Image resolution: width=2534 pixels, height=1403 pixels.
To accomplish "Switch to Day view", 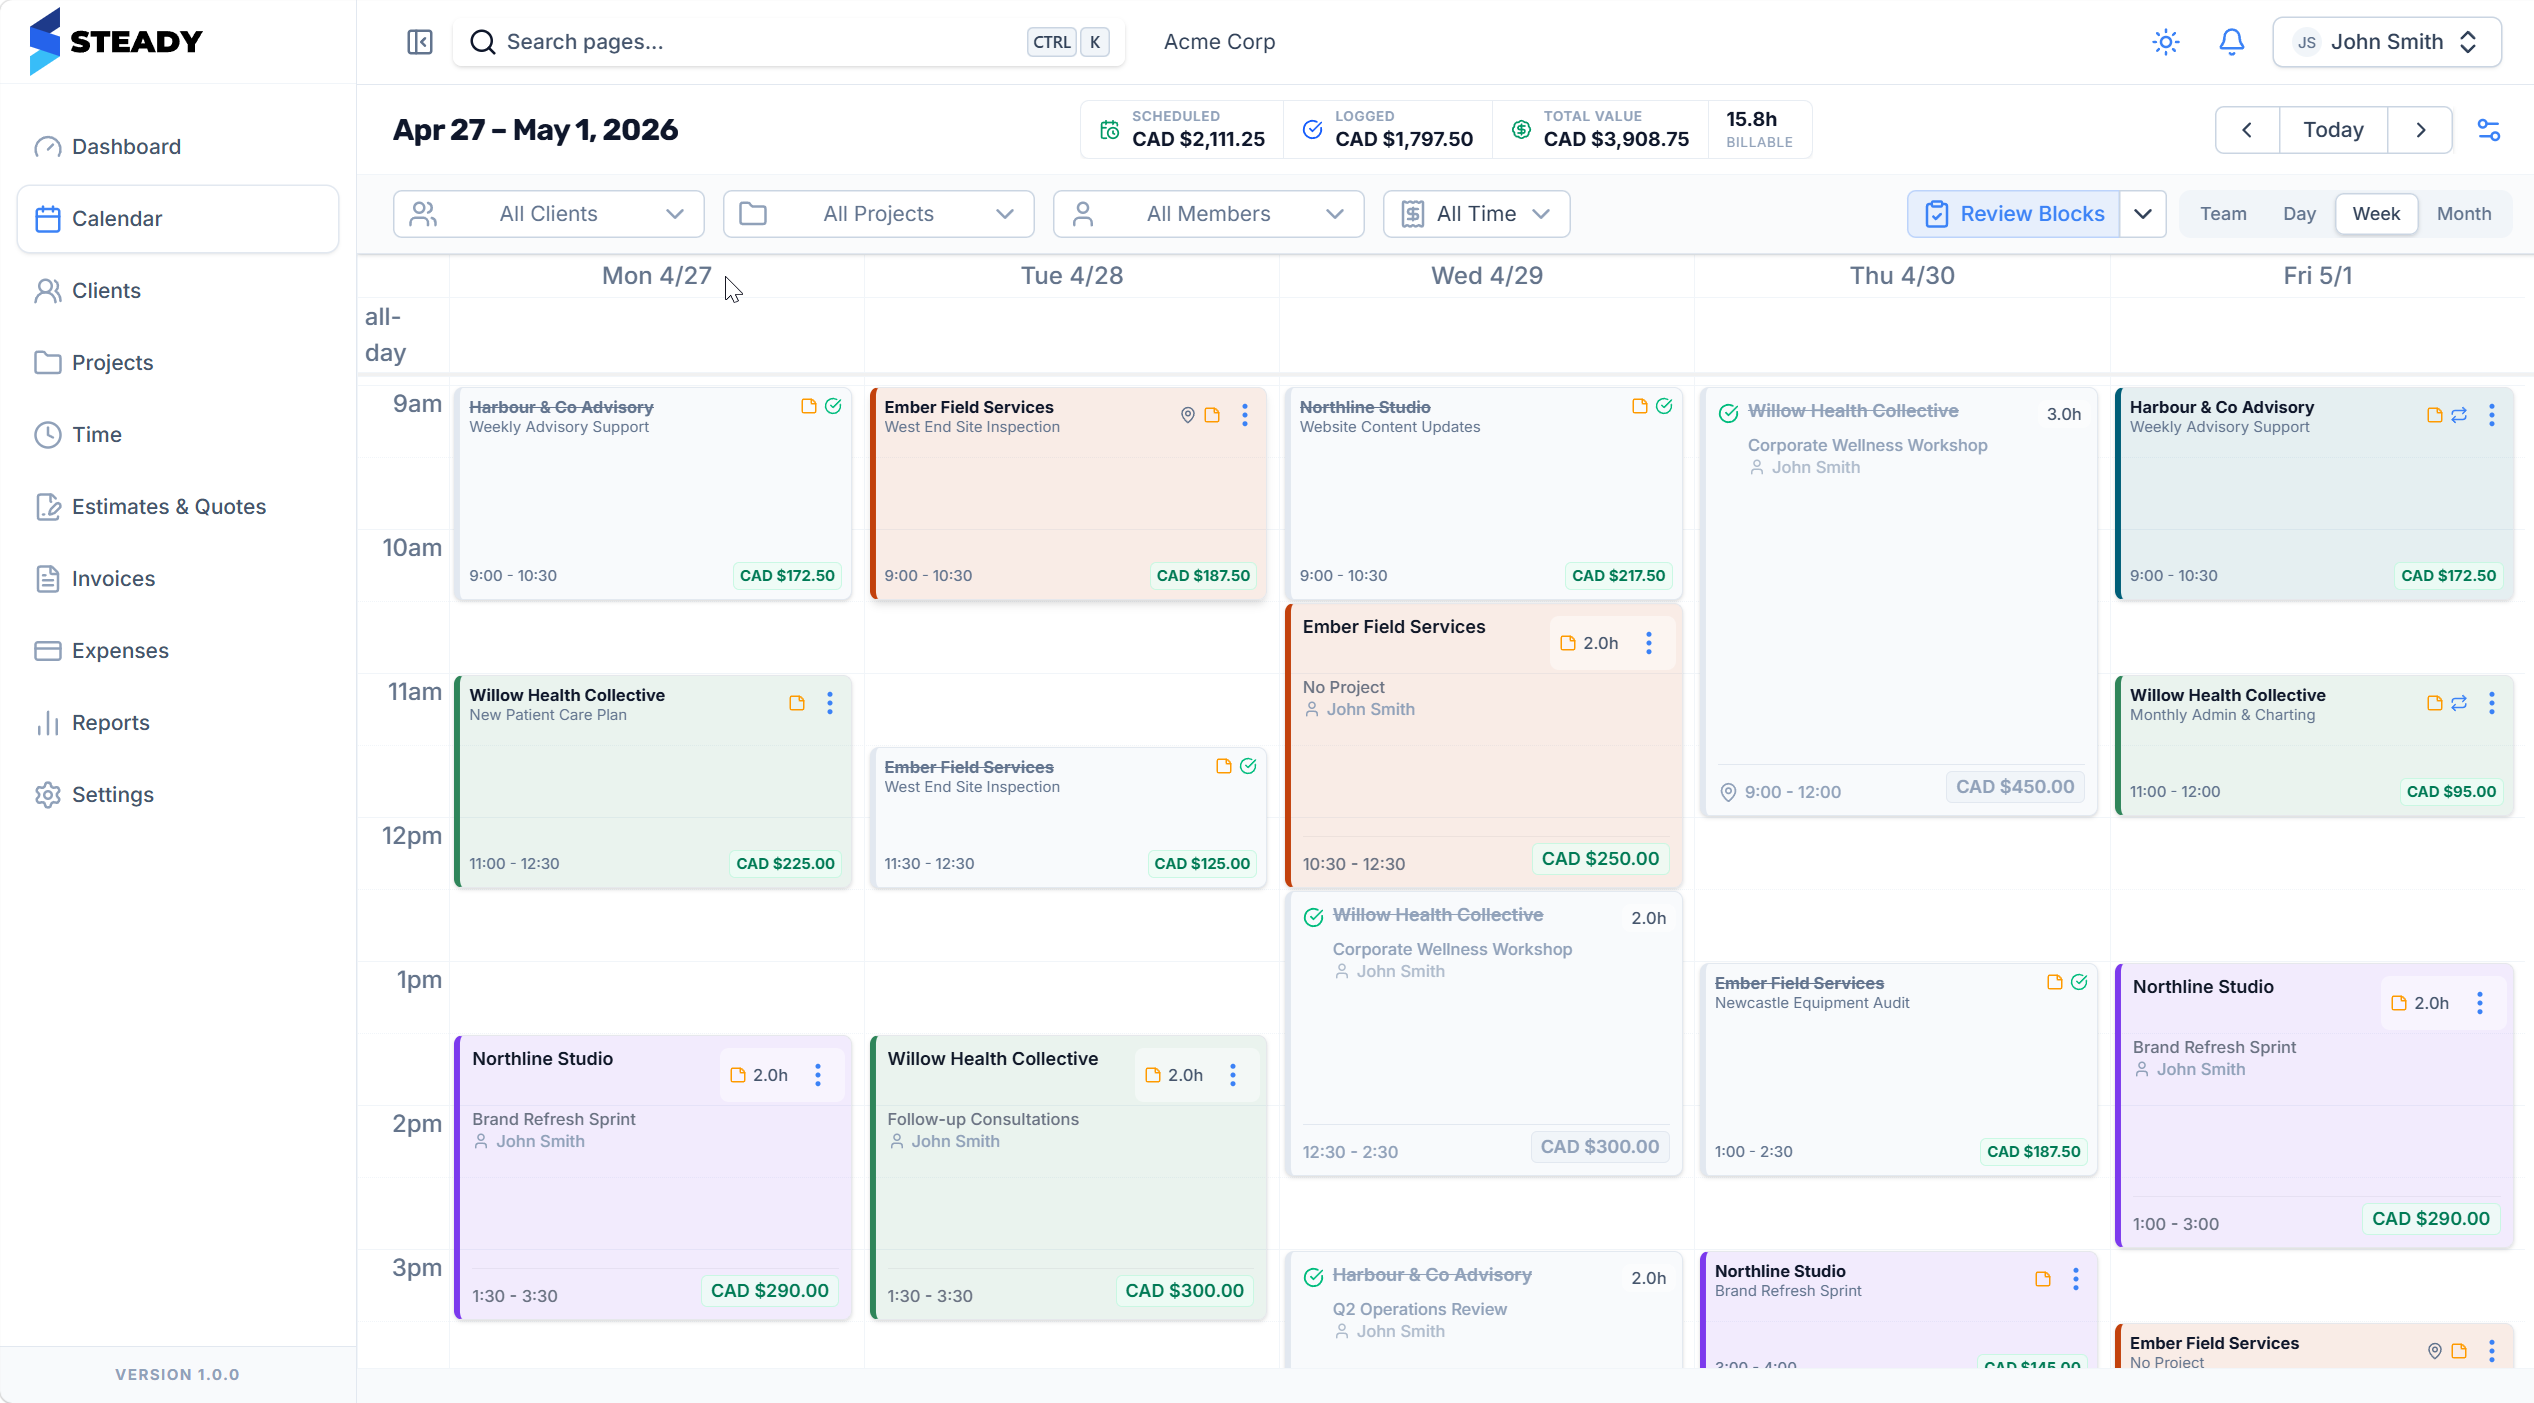I will coord(2299,214).
